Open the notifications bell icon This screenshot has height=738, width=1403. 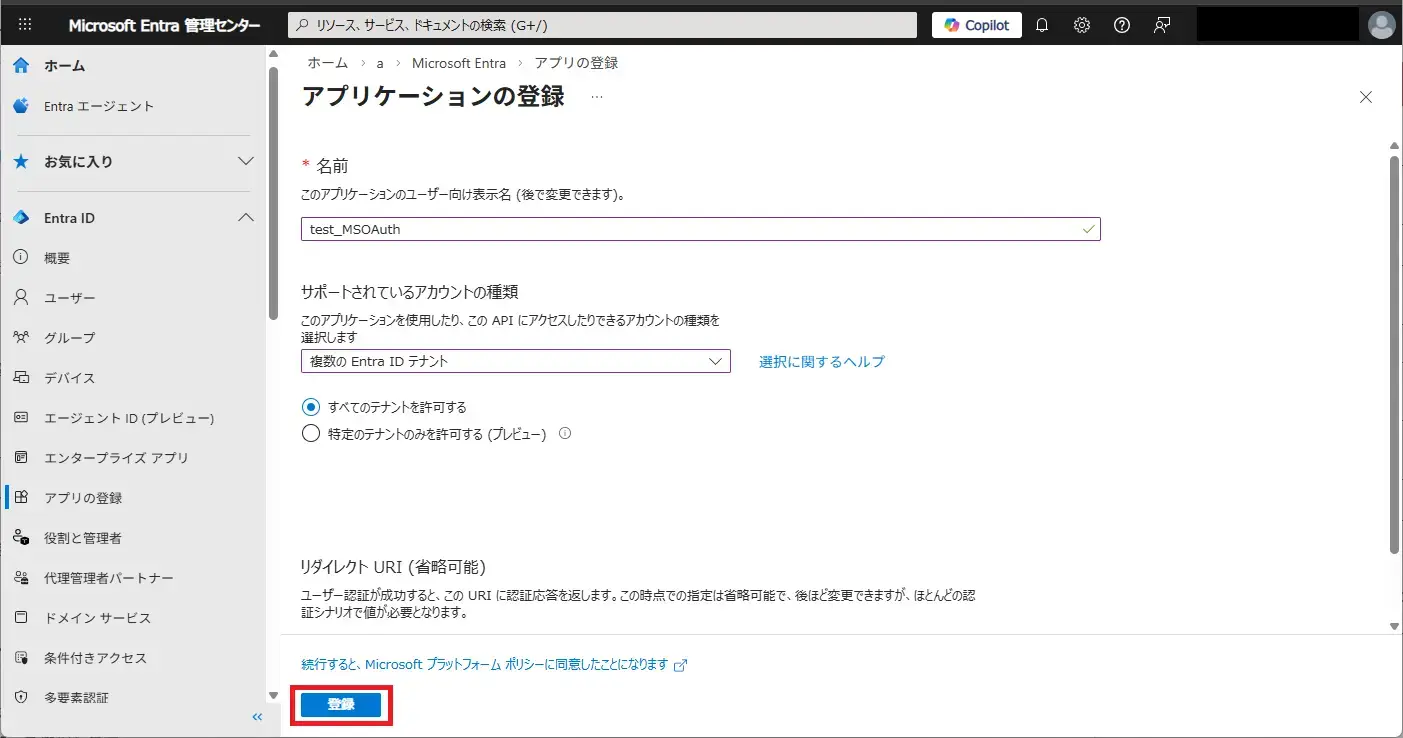point(1042,25)
